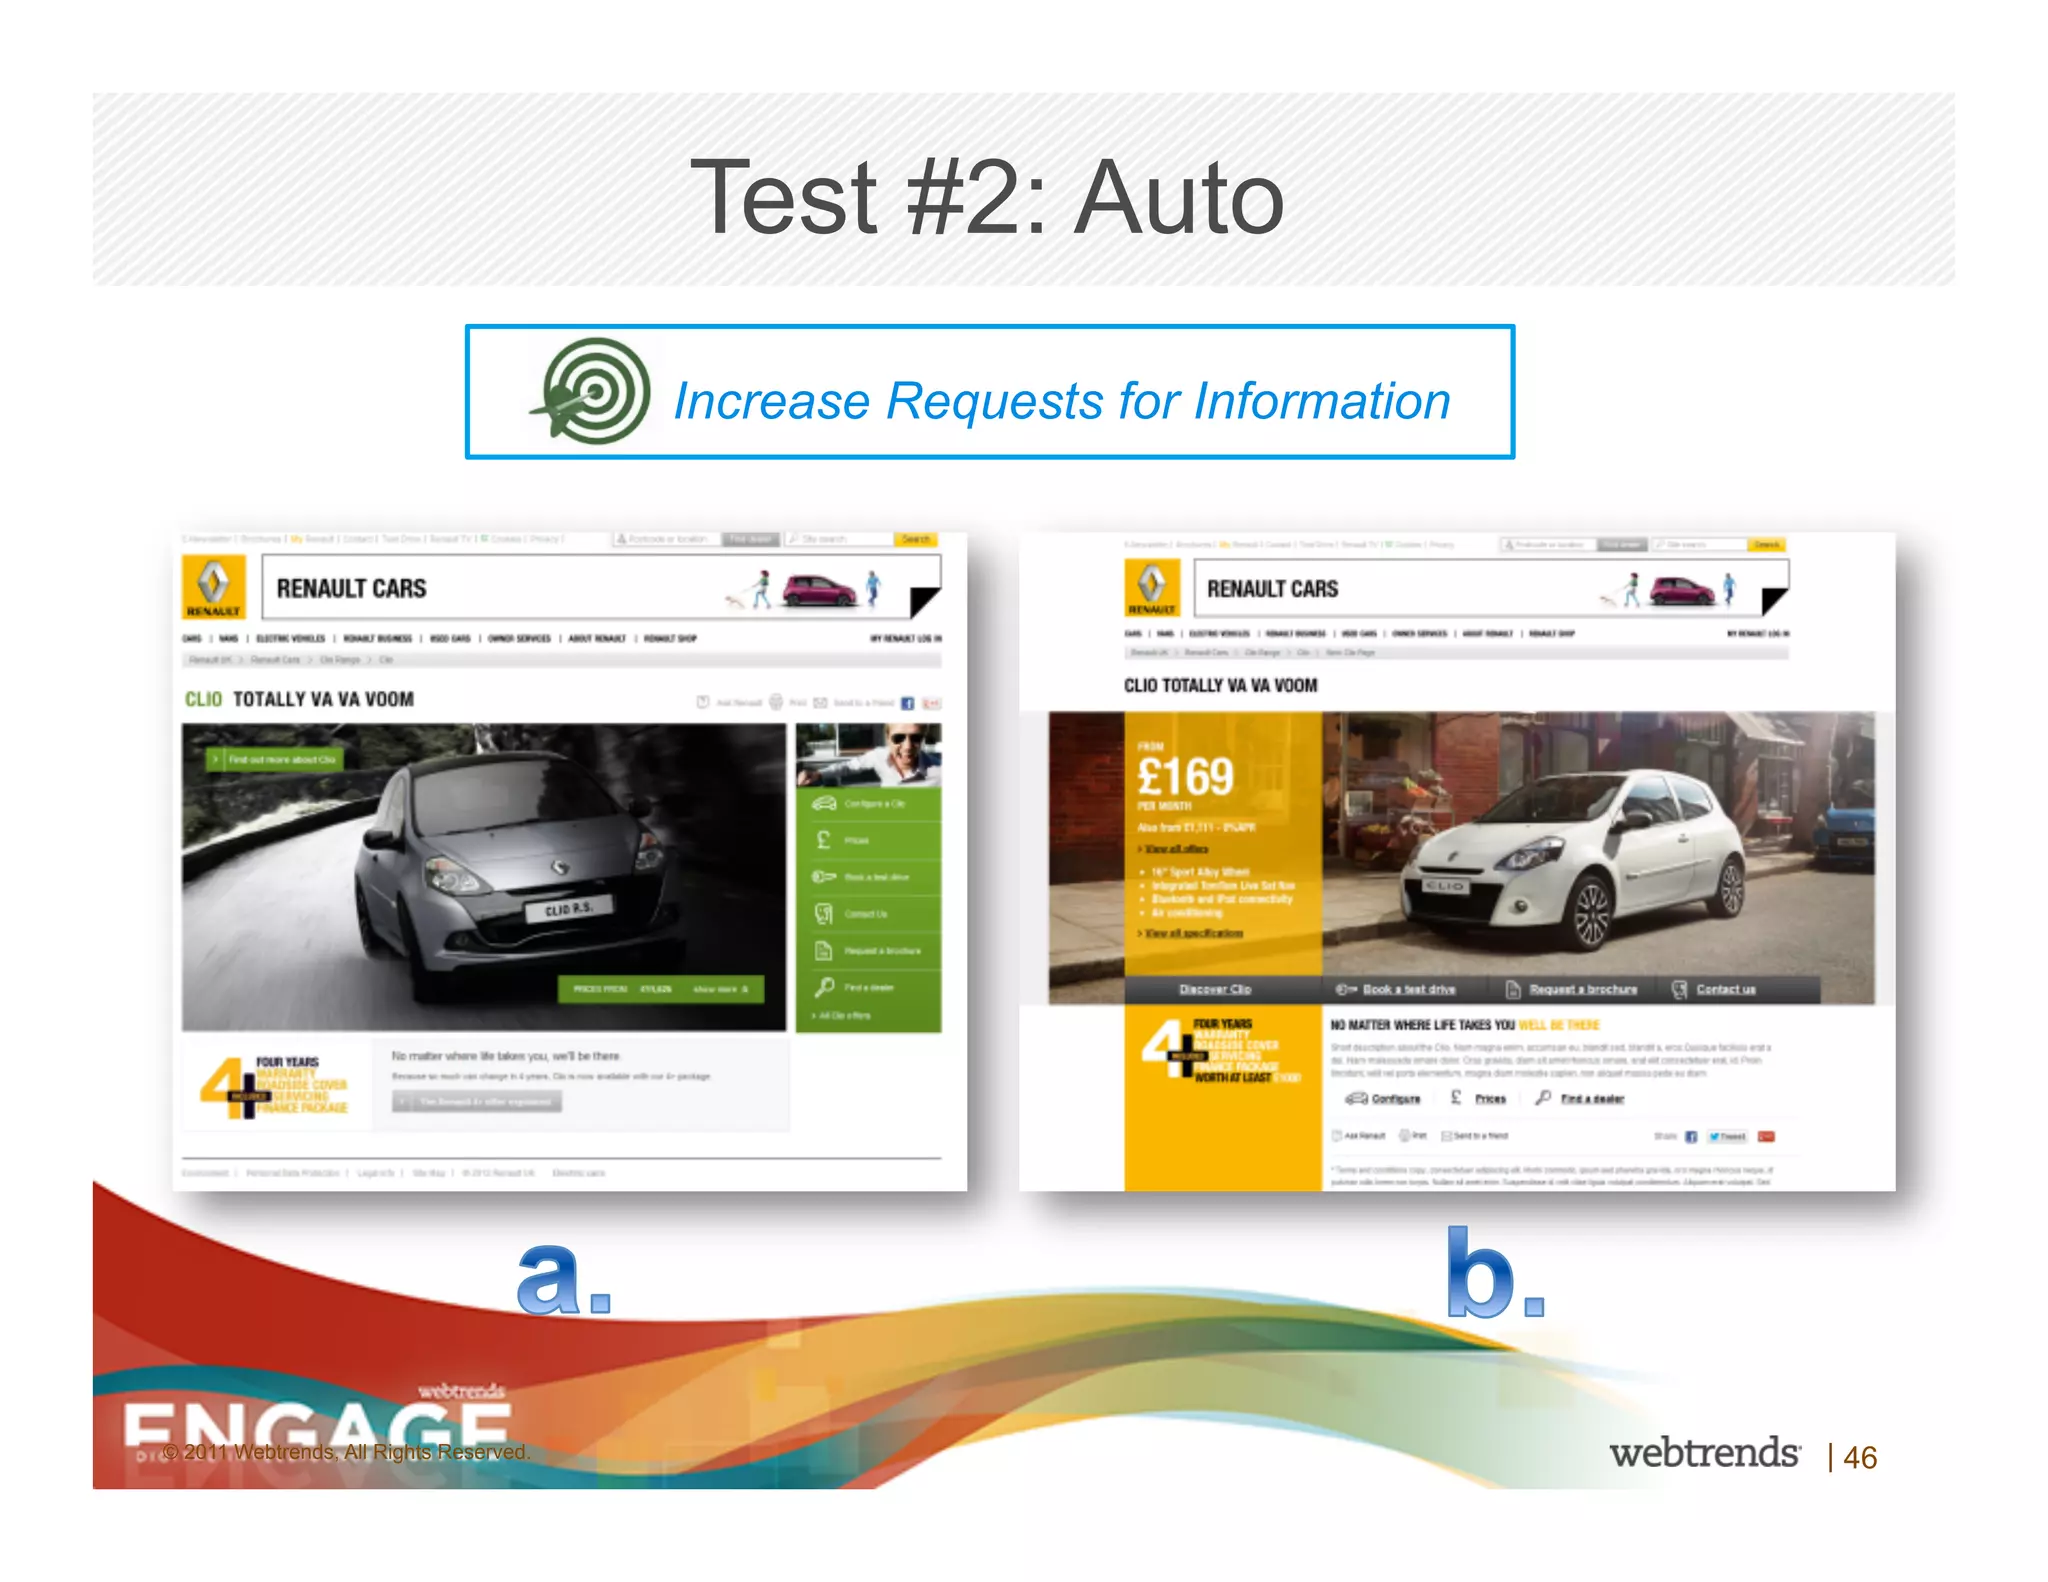Image resolution: width=2048 pixels, height=1582 pixels.
Task: Click the grey Find dealer button on page a
Action: (x=751, y=539)
